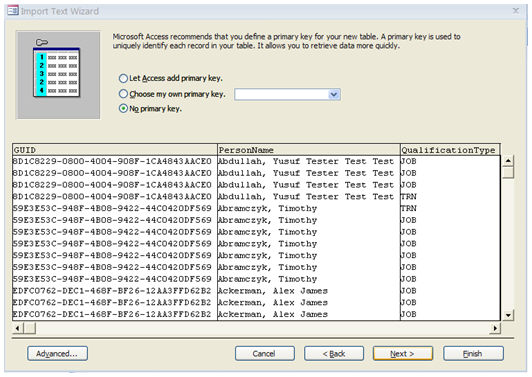Click the vertical scrollbar up arrow
The image size is (532, 377).
point(508,161)
